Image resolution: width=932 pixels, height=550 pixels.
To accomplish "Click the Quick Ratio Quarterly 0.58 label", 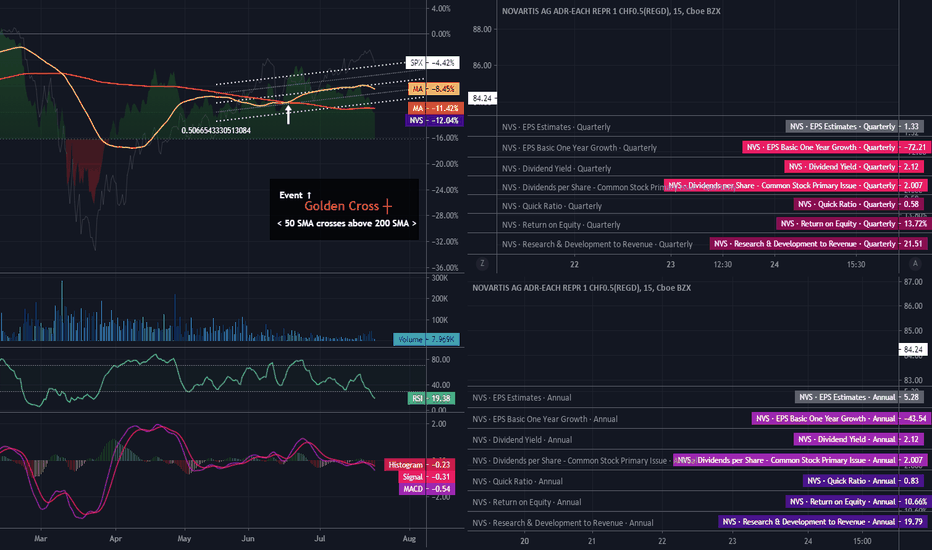I will 859,204.
